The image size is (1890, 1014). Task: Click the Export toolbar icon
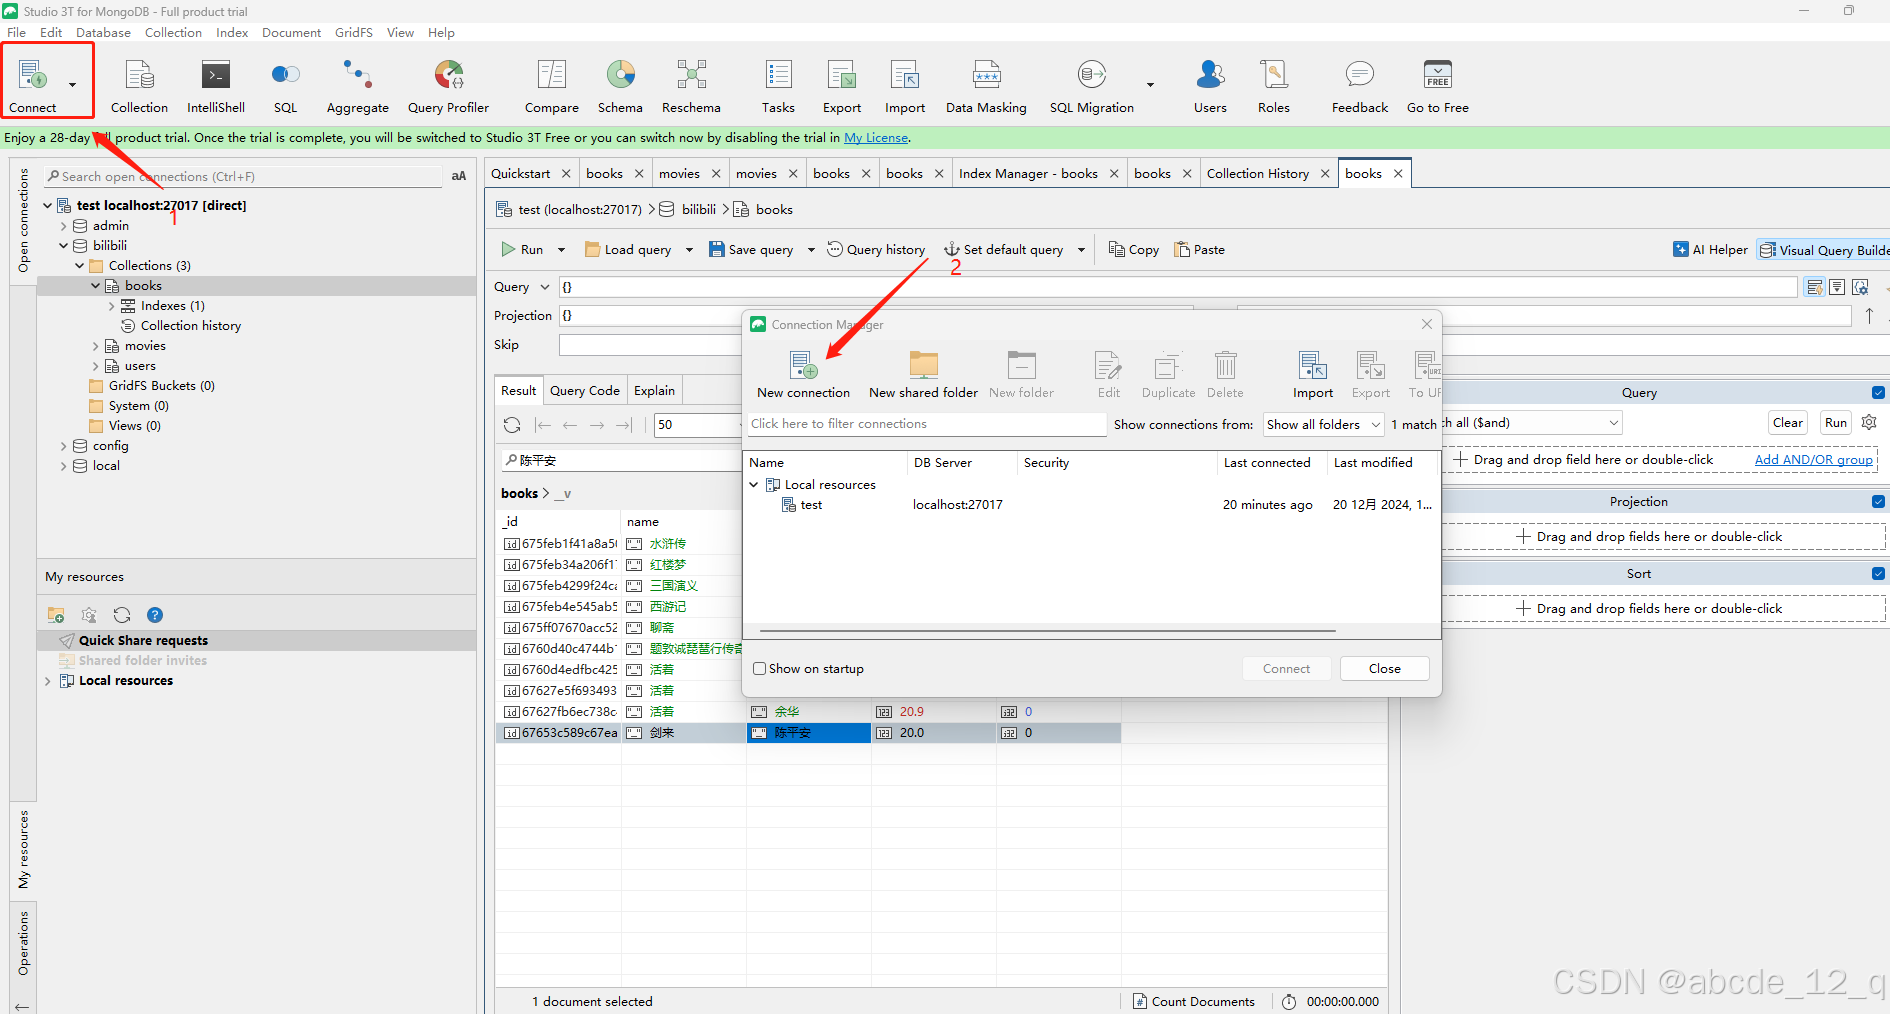841,86
